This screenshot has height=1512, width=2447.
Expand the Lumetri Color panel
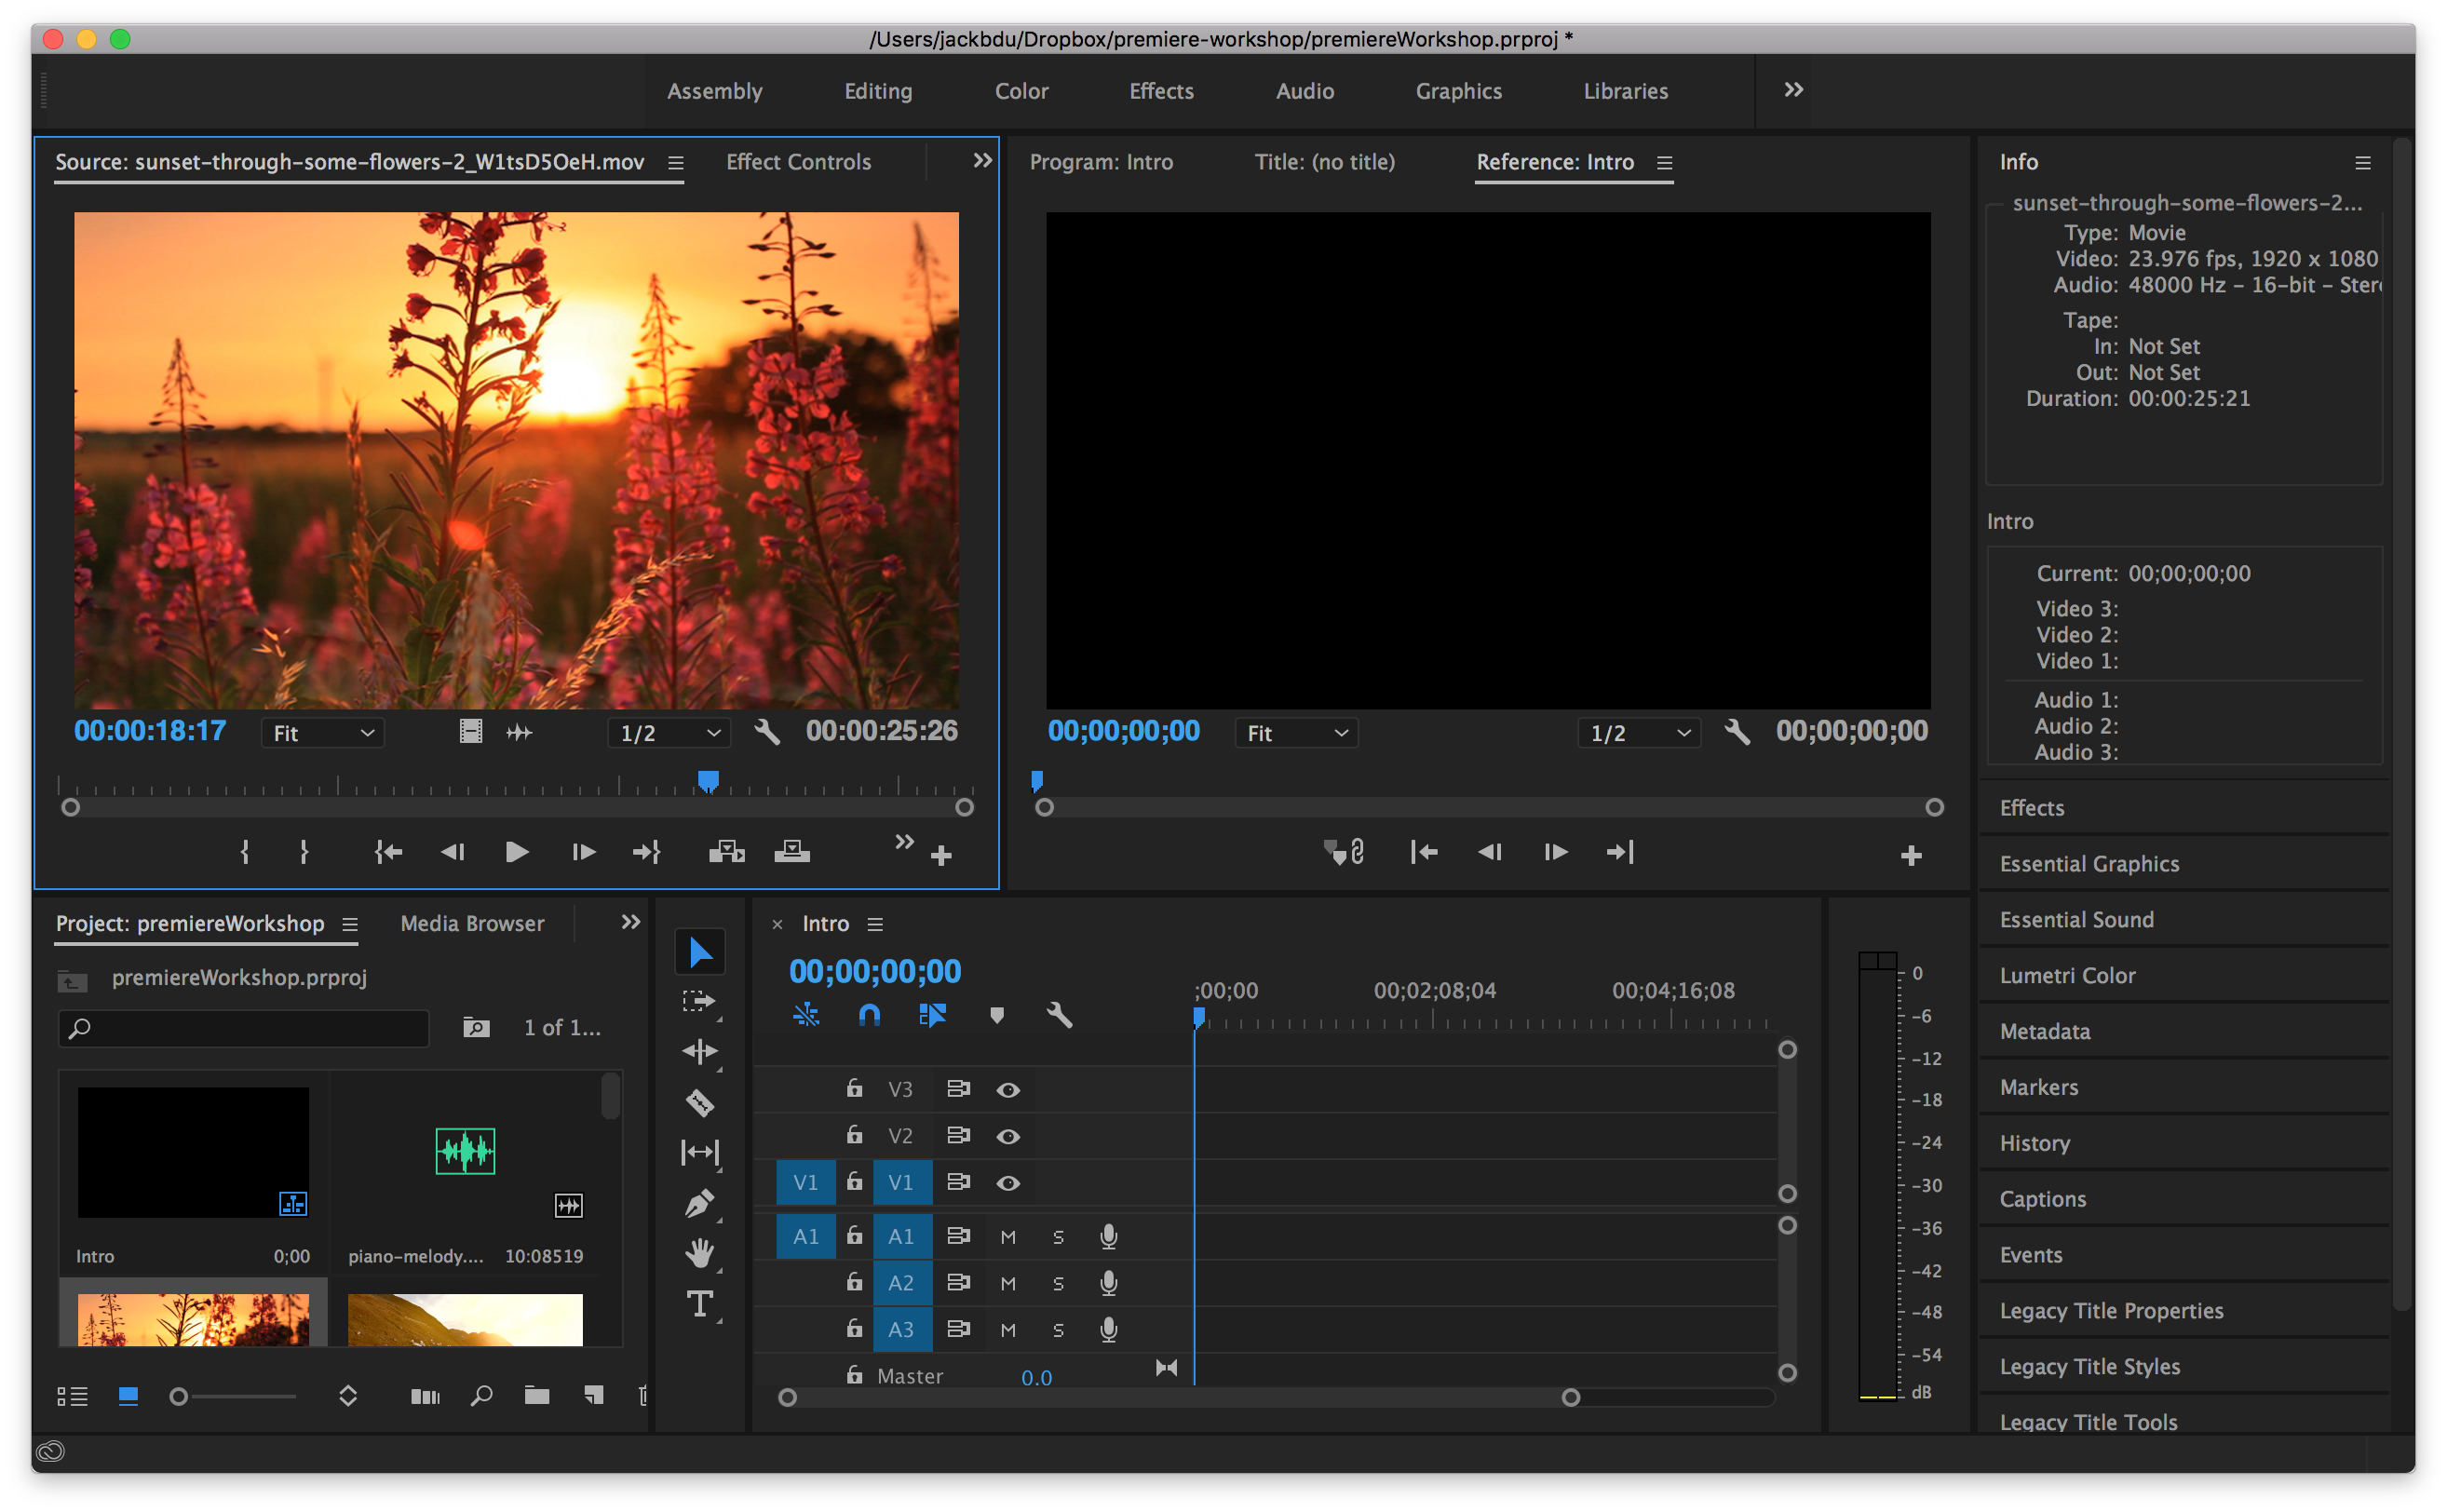pos(2067,975)
